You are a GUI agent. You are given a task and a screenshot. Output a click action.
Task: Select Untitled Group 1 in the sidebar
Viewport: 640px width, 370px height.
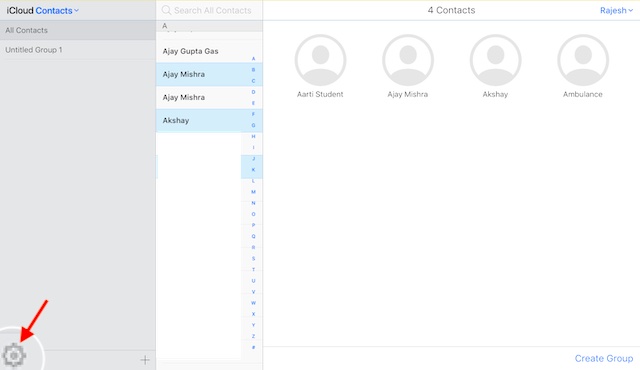pos(78,50)
